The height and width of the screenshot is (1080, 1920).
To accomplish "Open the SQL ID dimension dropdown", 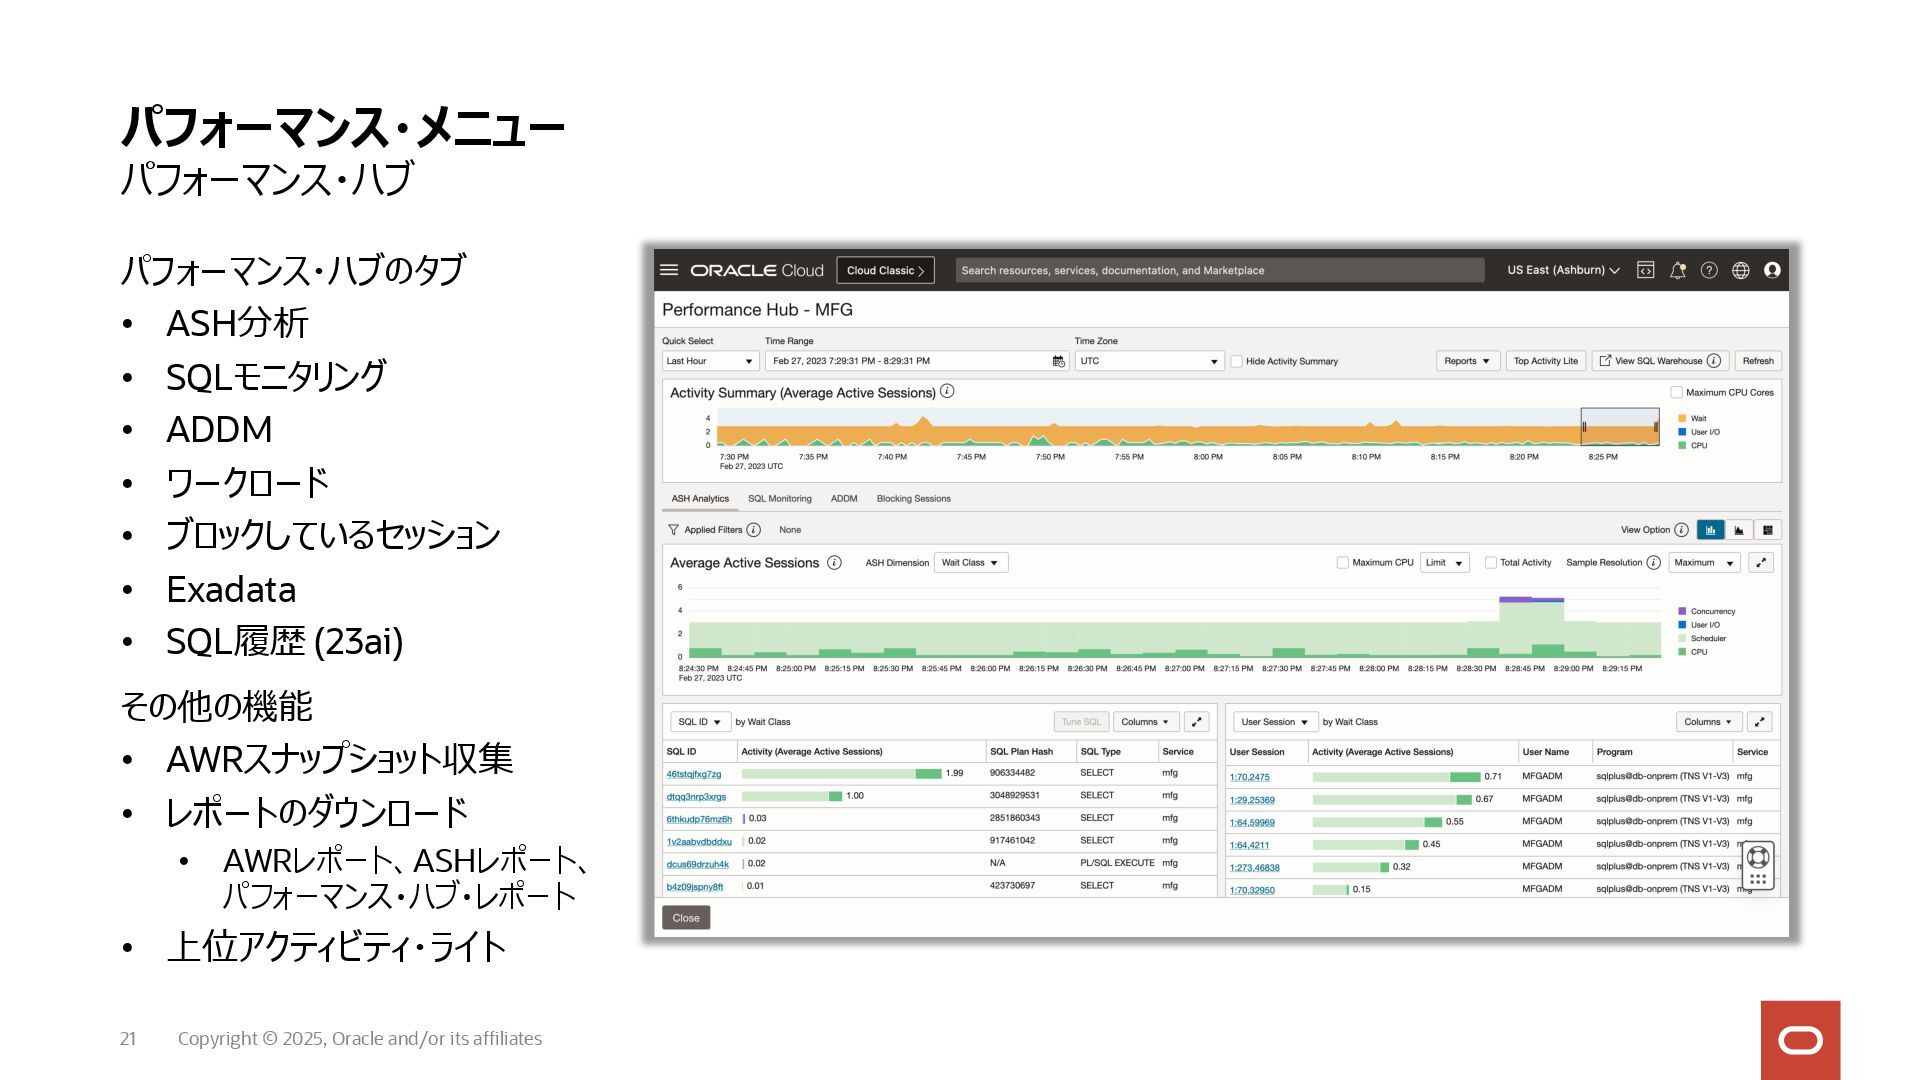I will pos(699,722).
